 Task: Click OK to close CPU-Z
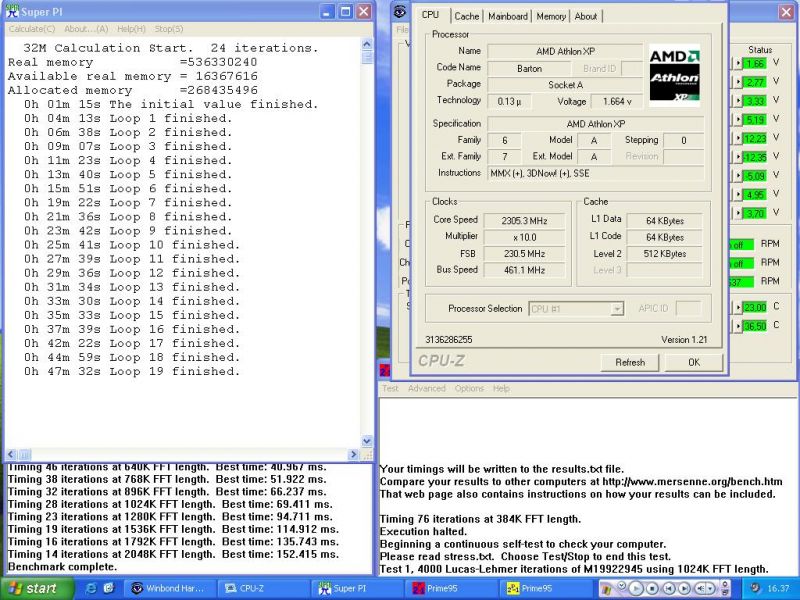tap(694, 362)
